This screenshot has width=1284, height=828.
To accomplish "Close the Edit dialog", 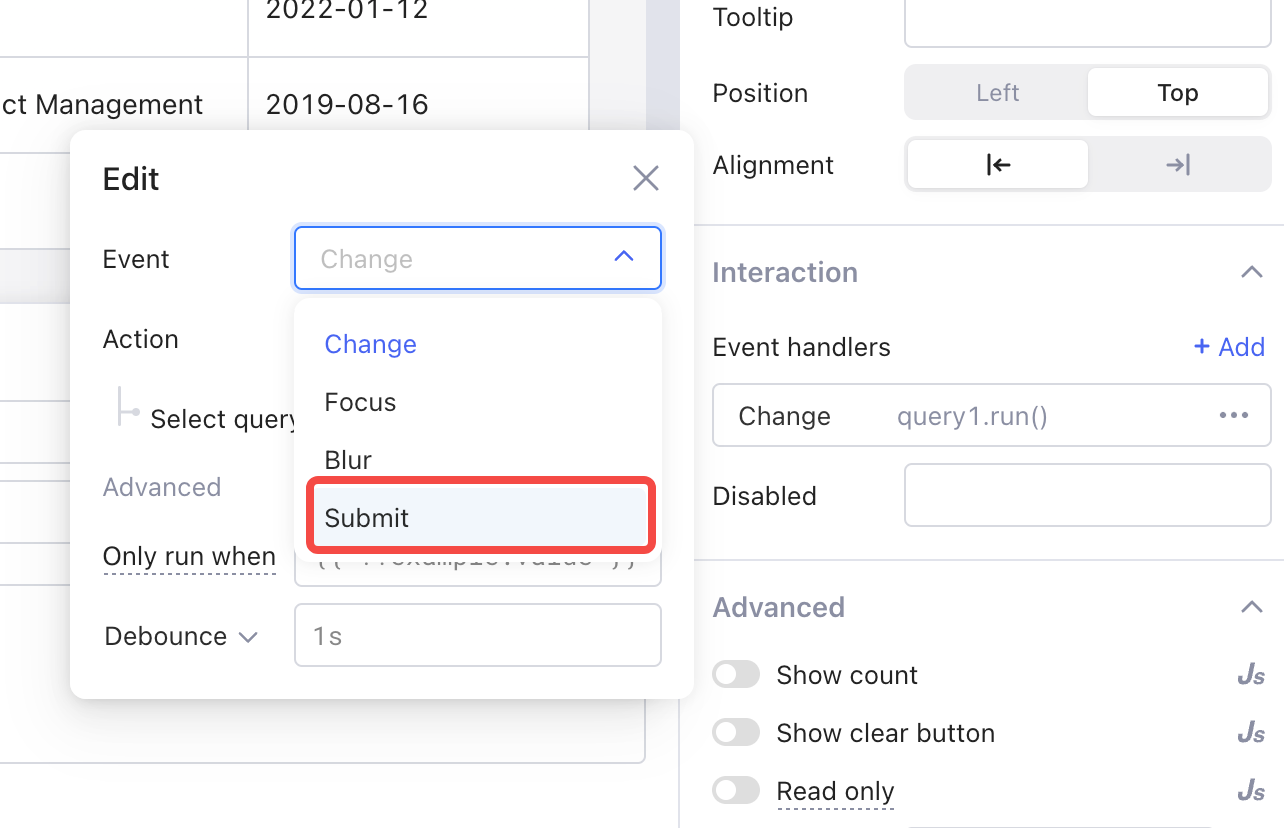I will click(645, 178).
